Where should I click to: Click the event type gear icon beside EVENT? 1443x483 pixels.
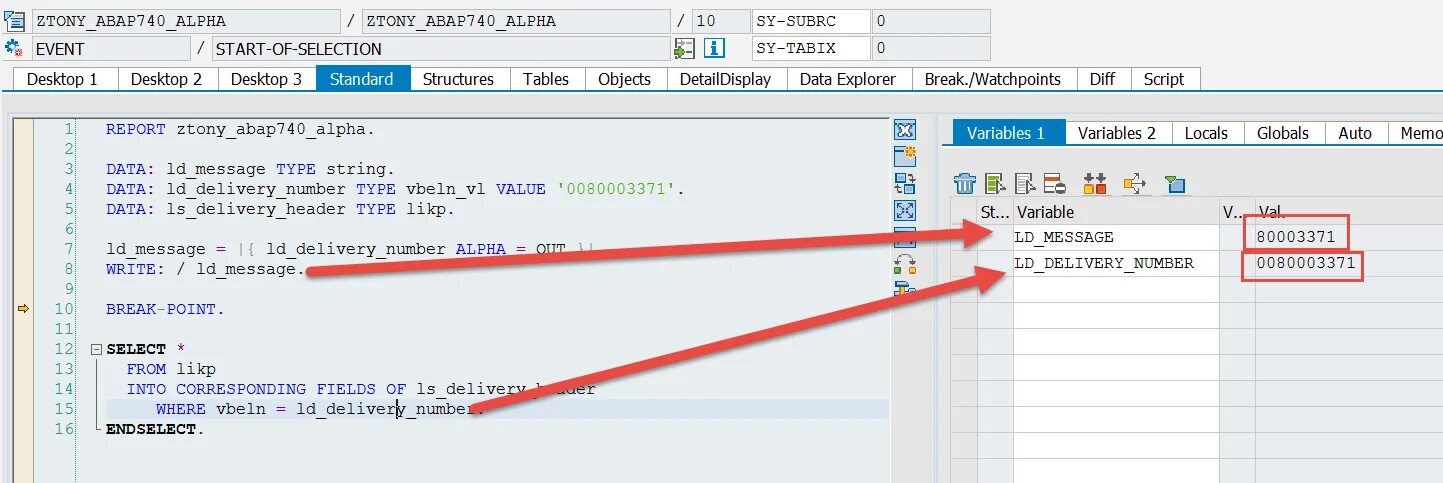[x=14, y=48]
